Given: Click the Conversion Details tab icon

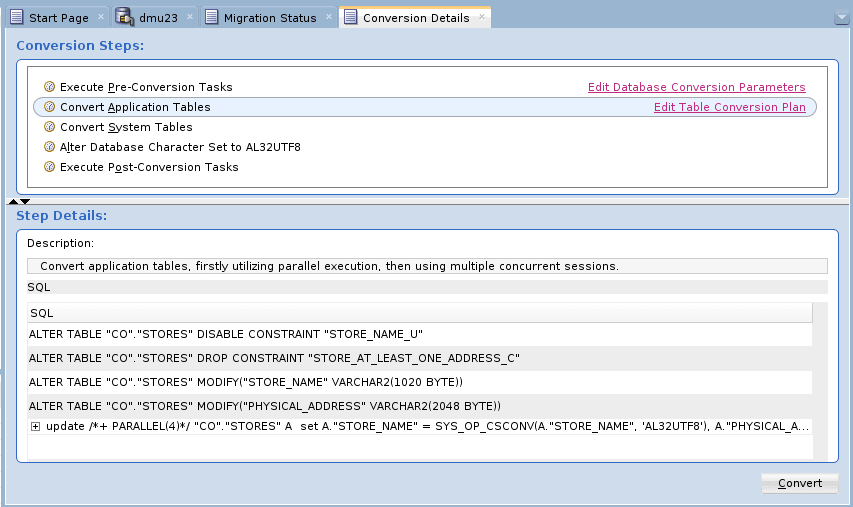Looking at the screenshot, I should coord(350,17).
